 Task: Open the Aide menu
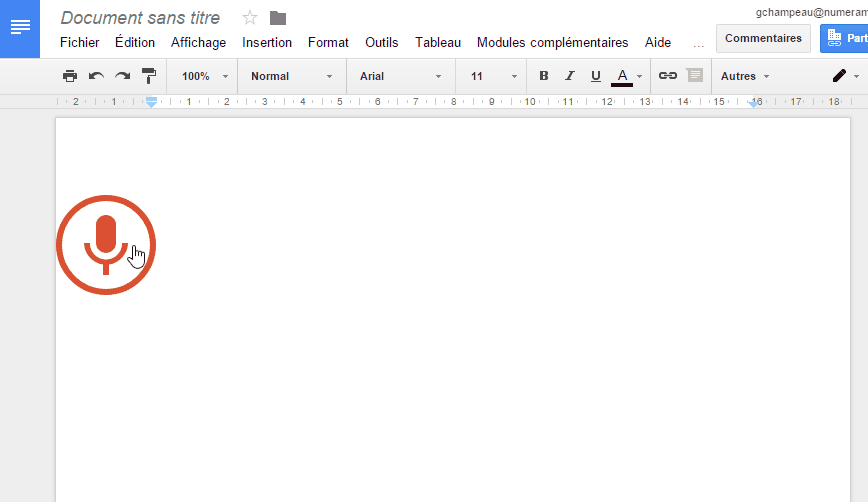658,43
